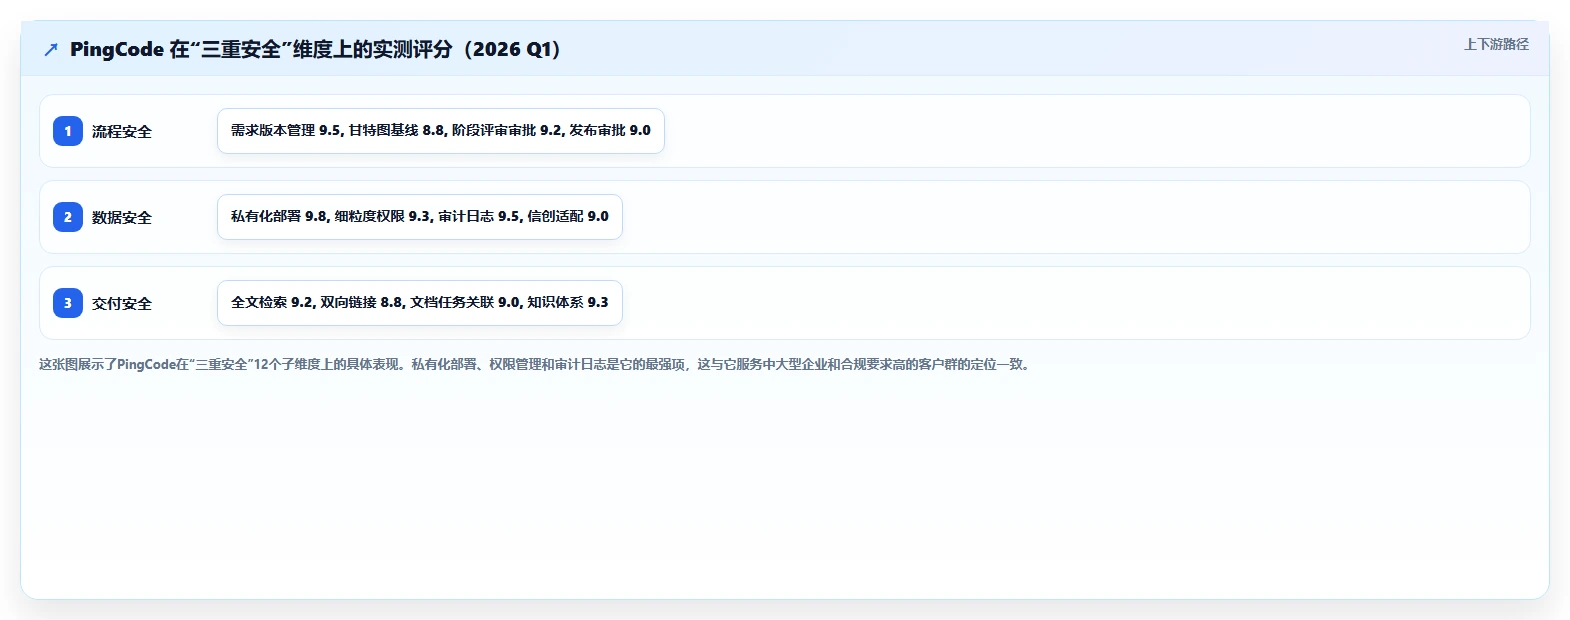
Task: Click the caption beginning 这张图展示了PingCode
Action: click(x=537, y=364)
